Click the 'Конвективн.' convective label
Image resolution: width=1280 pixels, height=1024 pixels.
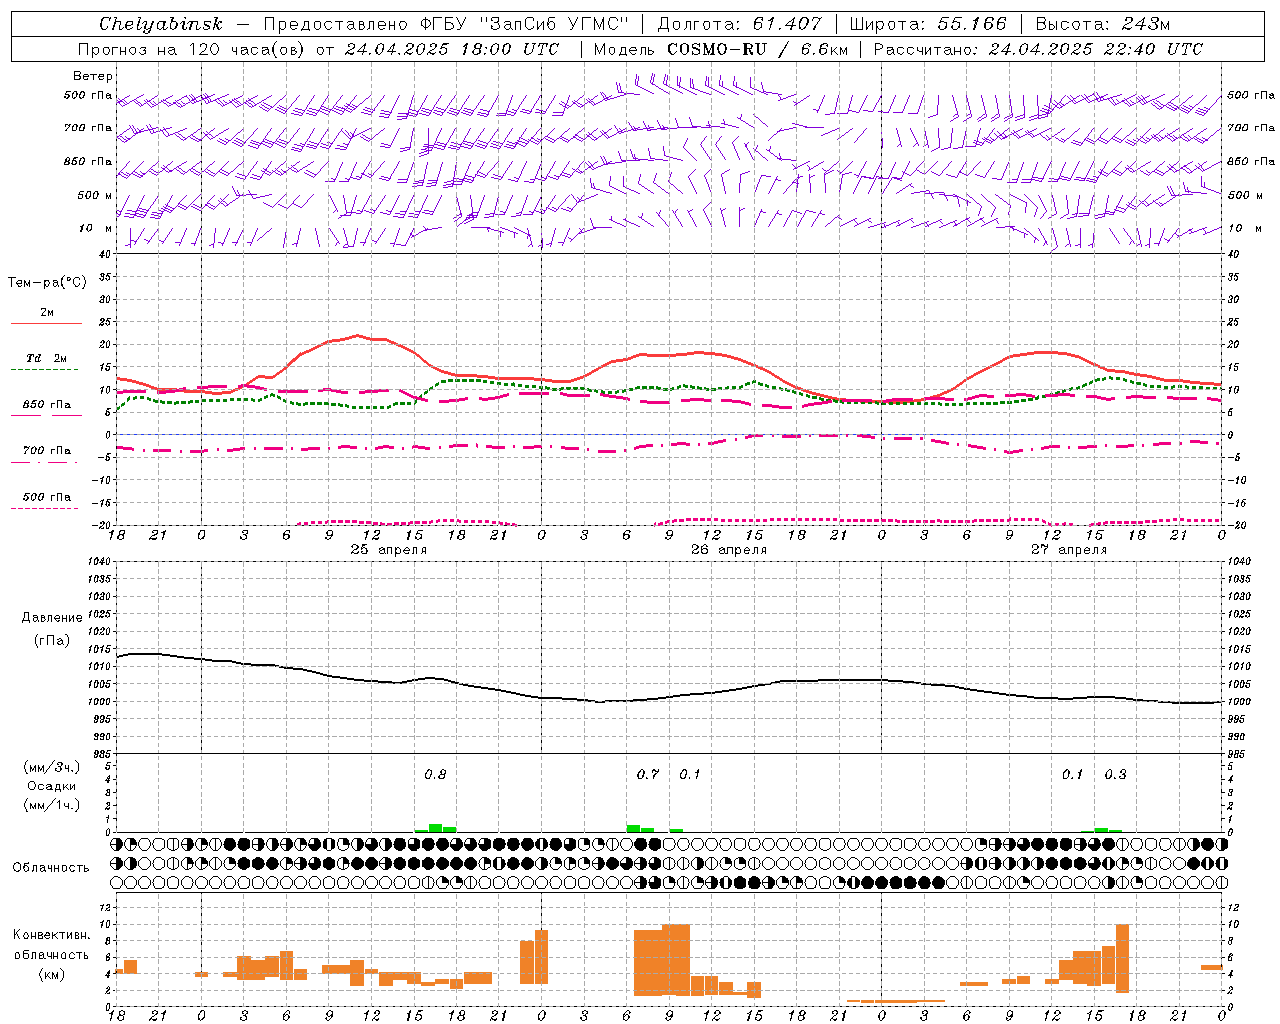point(52,935)
